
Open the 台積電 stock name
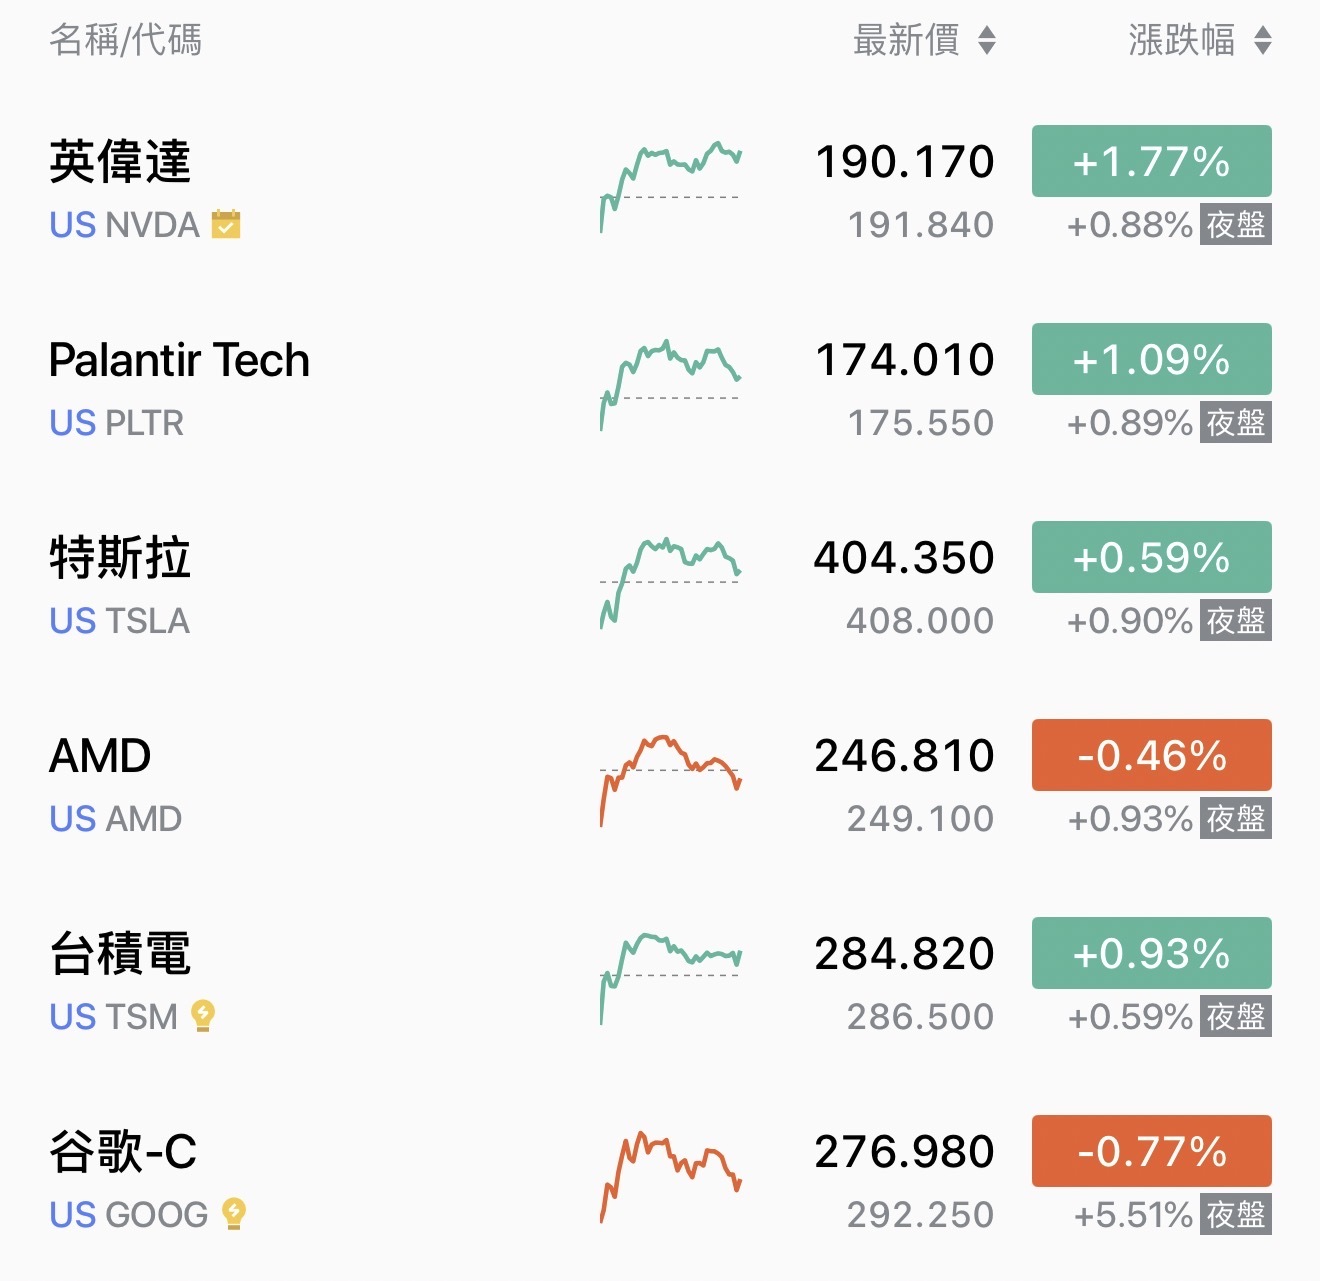[120, 953]
